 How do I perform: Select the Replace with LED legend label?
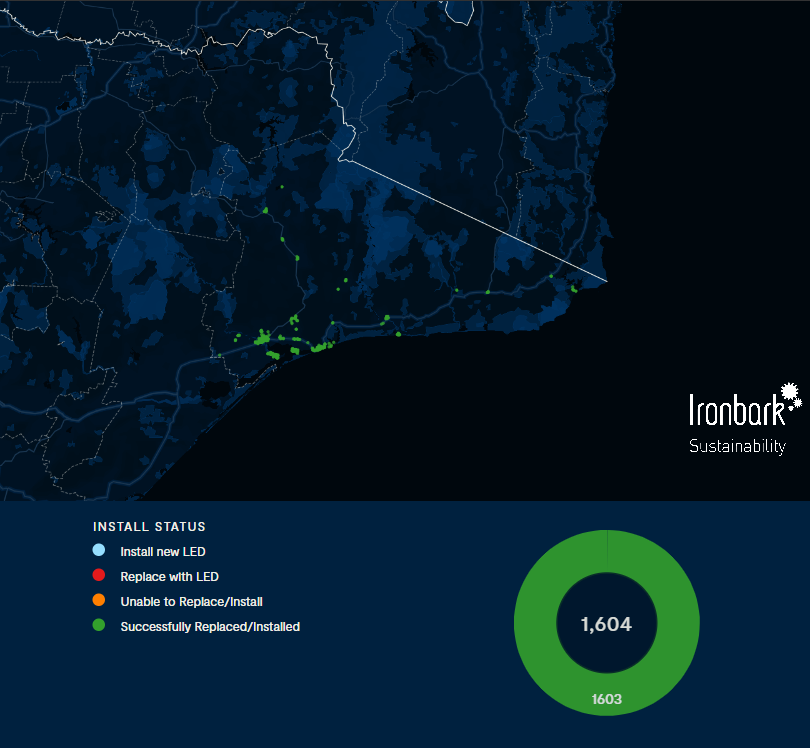(169, 576)
